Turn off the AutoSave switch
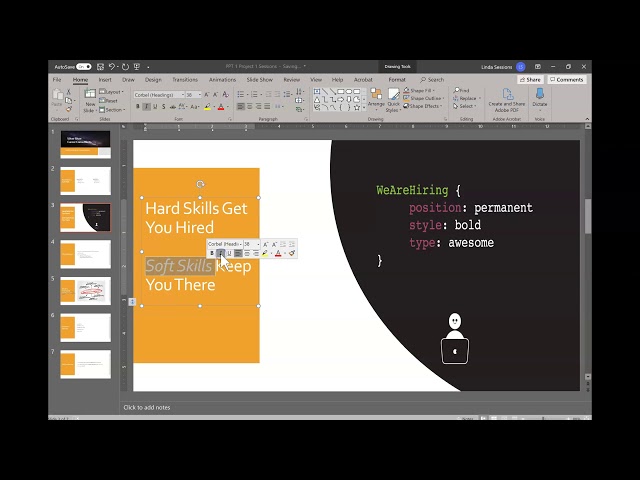 pos(84,67)
